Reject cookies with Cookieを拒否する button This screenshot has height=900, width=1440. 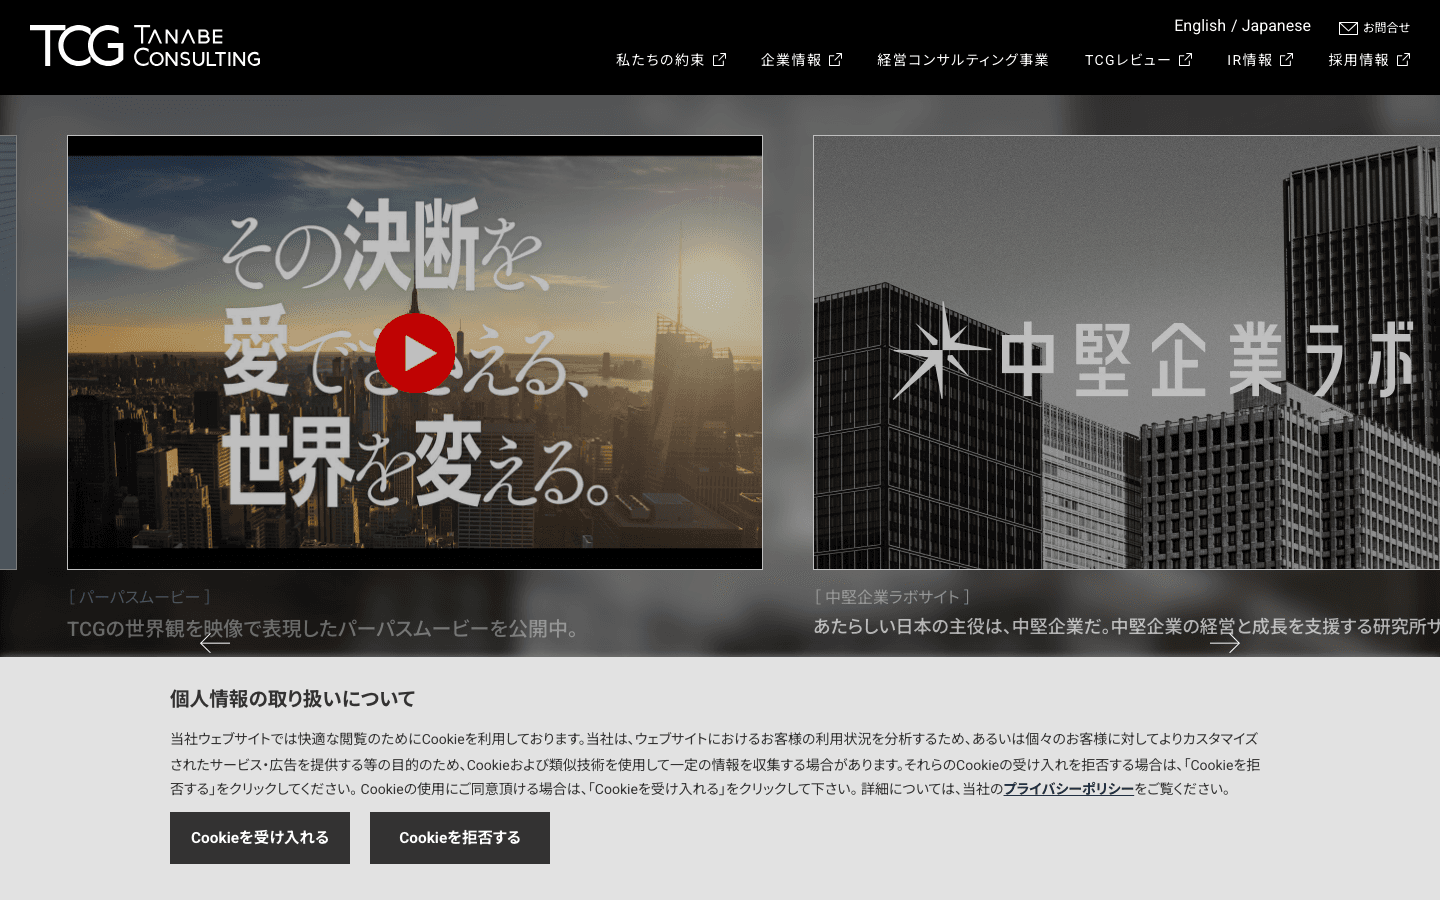pyautogui.click(x=460, y=838)
